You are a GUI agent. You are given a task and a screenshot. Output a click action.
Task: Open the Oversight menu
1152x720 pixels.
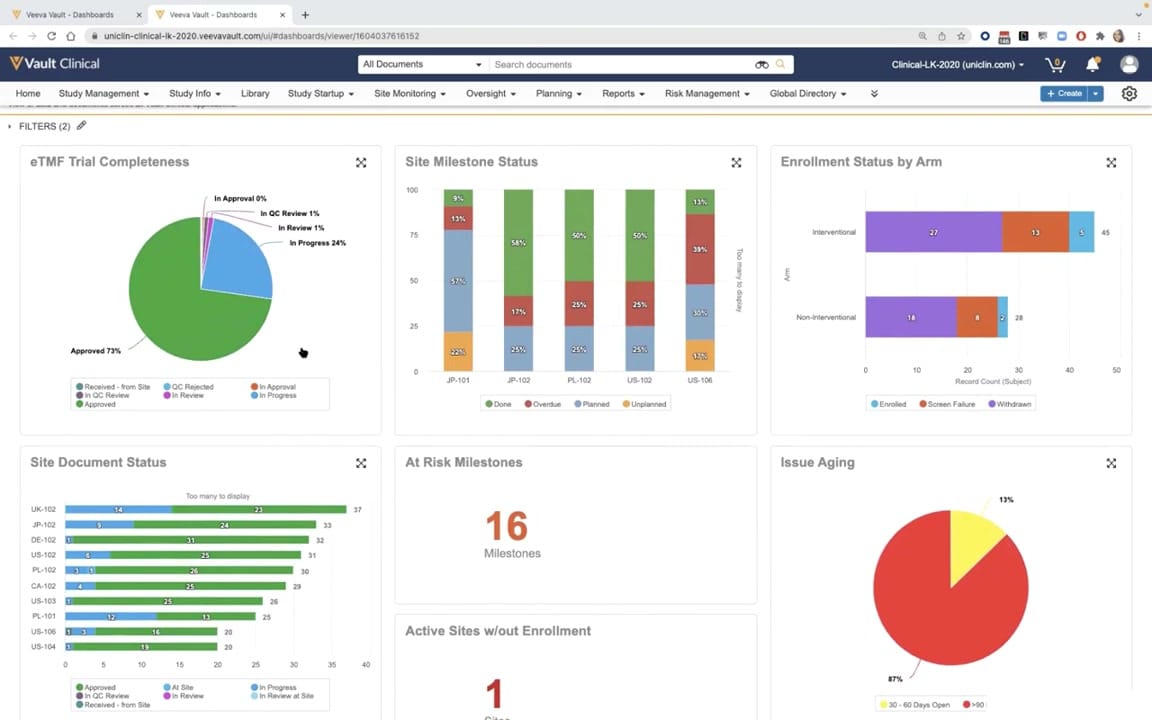click(x=491, y=94)
